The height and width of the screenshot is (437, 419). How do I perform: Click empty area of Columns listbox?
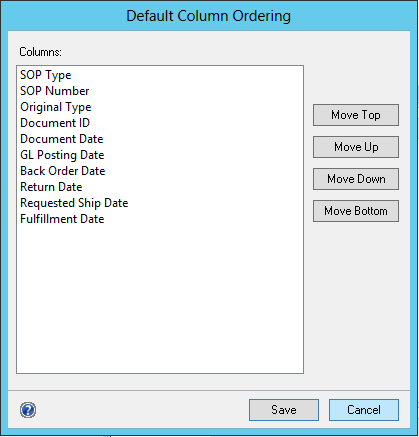pyautogui.click(x=160, y=300)
